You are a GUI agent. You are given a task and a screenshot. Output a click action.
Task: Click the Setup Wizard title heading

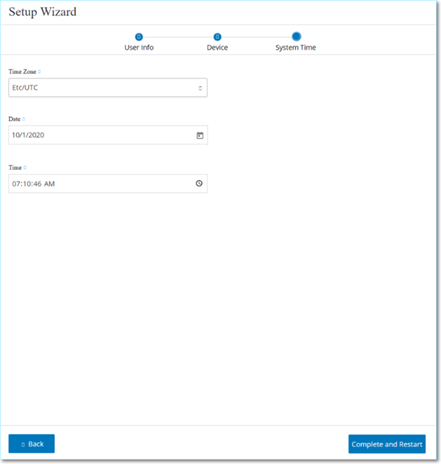43,12
